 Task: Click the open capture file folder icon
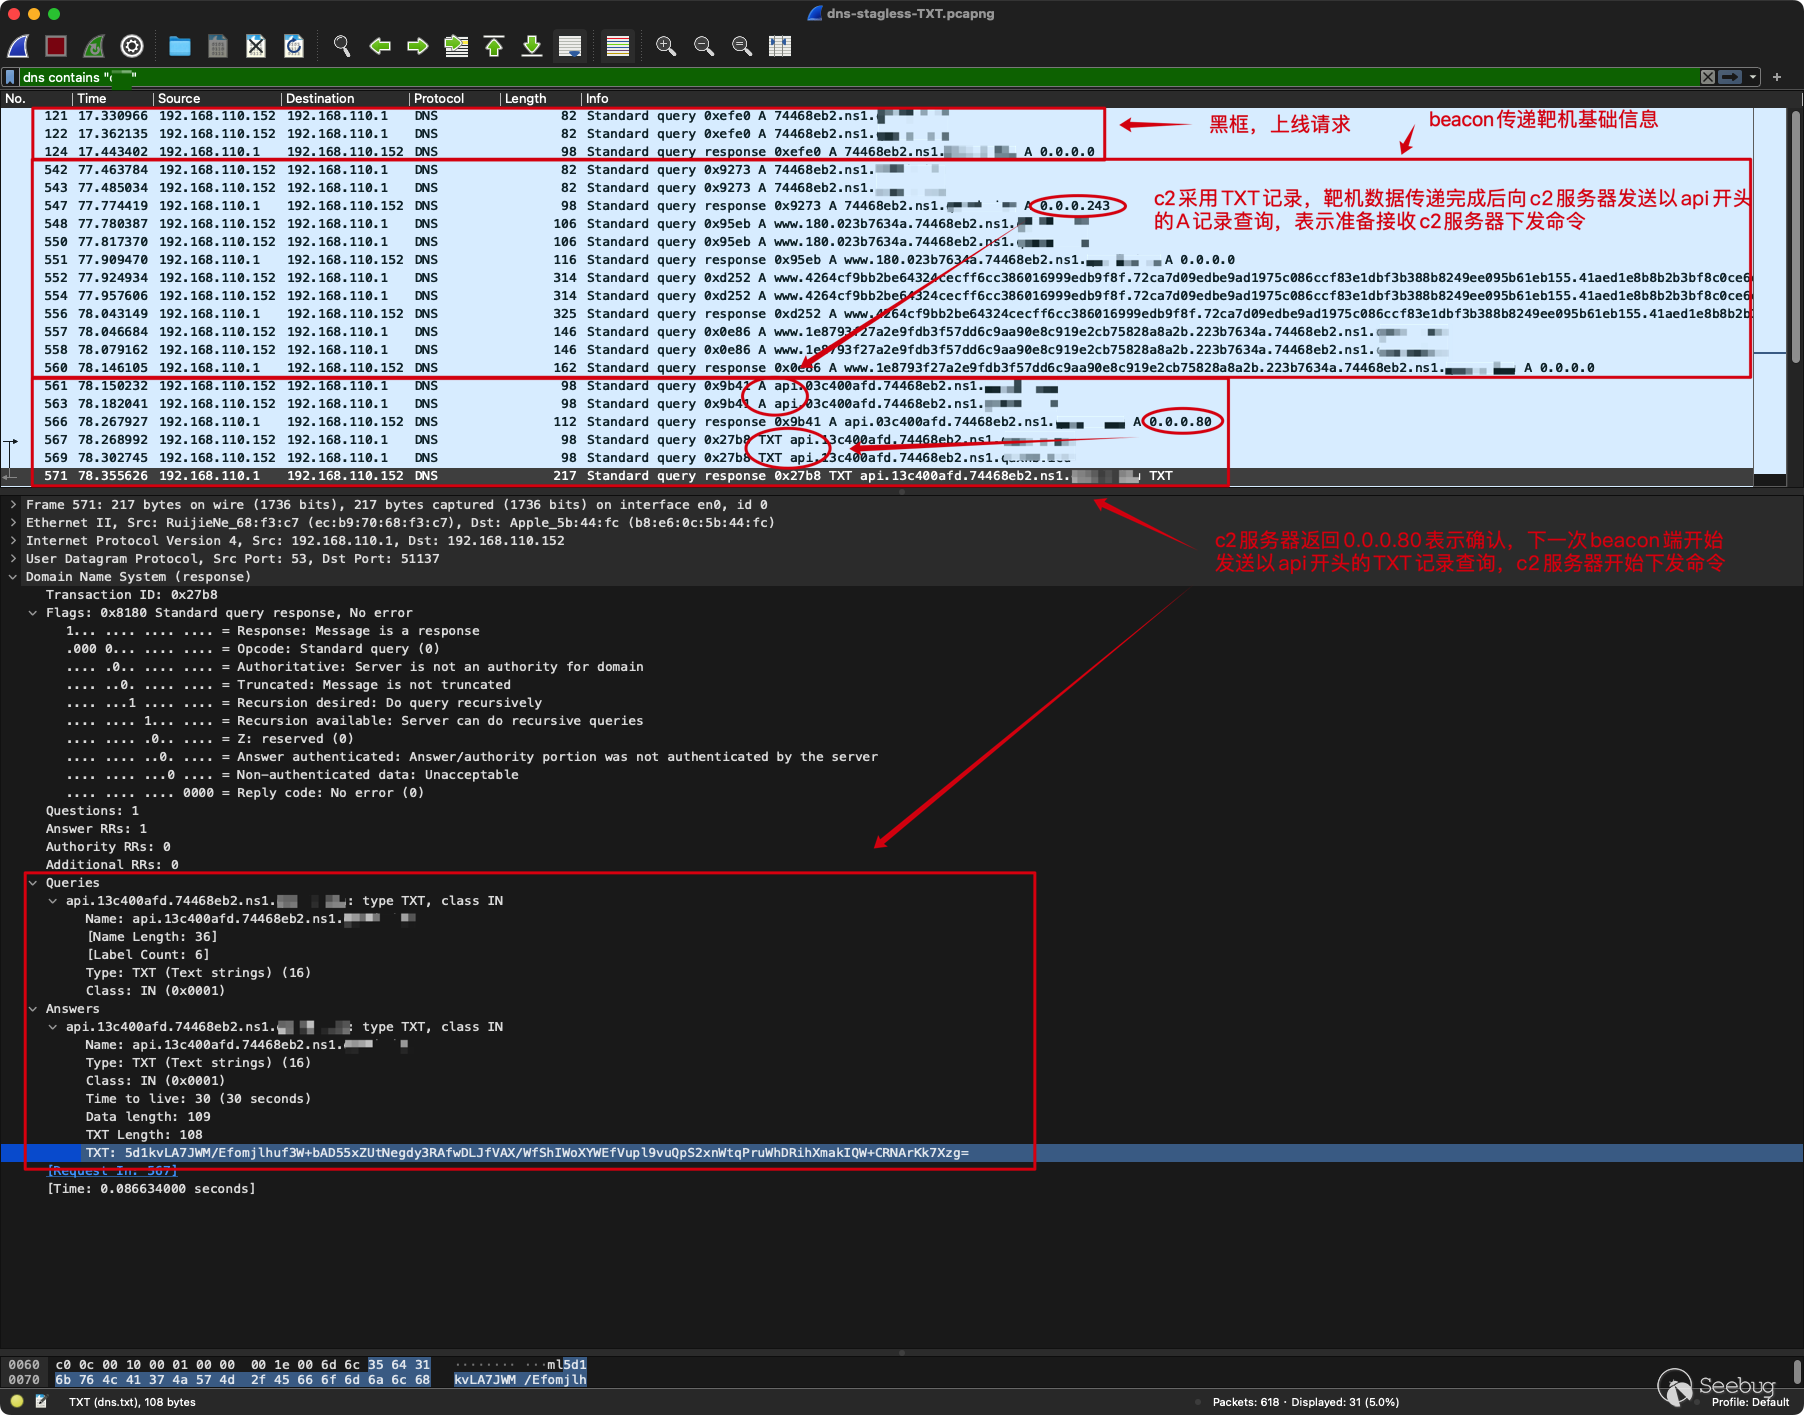180,46
